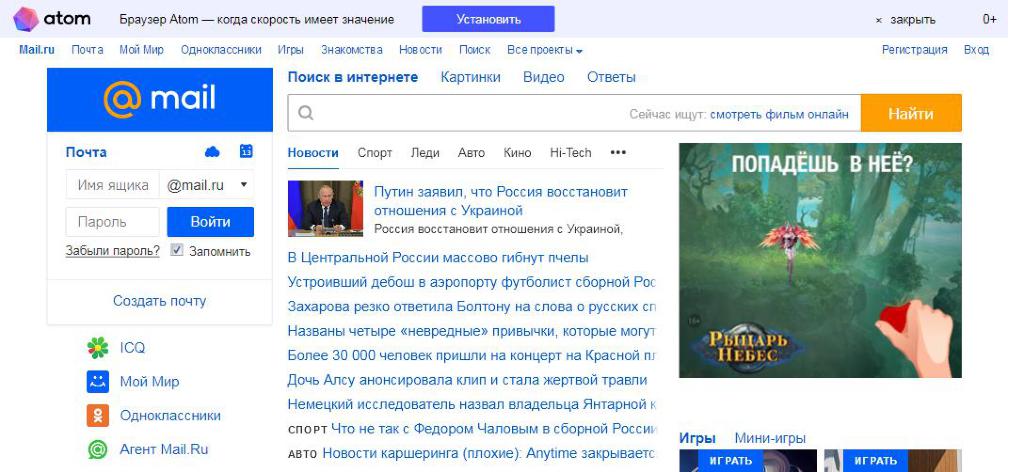Open the @mail.ru domain dropdown

click(207, 185)
